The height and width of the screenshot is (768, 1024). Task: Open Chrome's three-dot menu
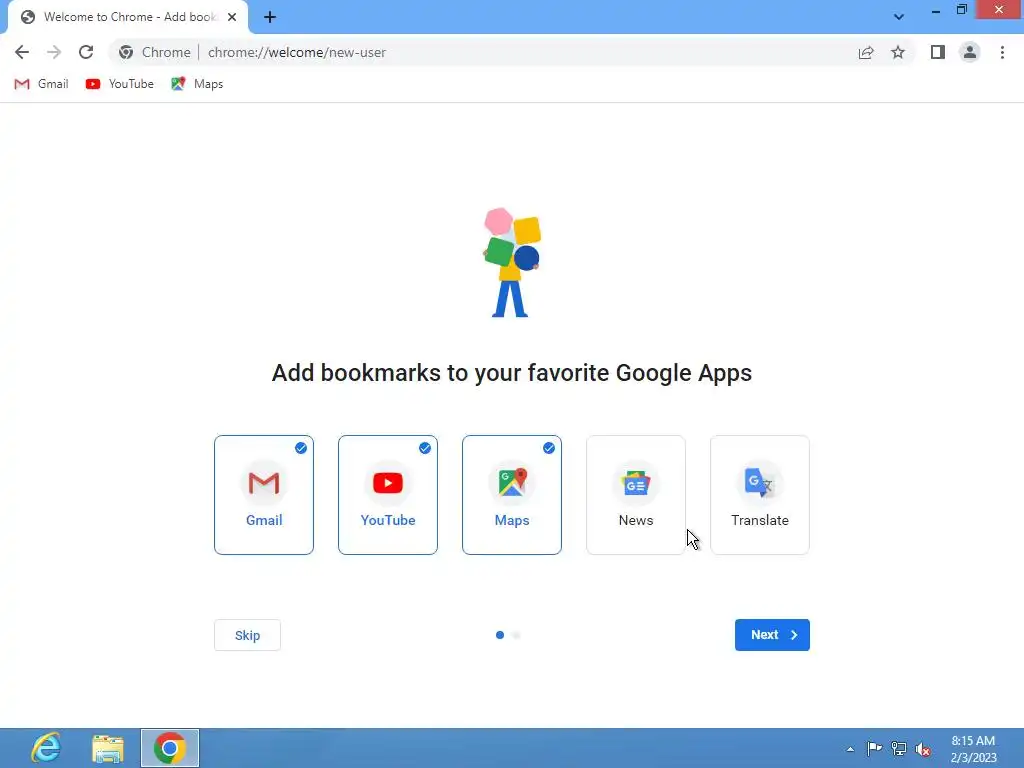pyautogui.click(x=1002, y=52)
